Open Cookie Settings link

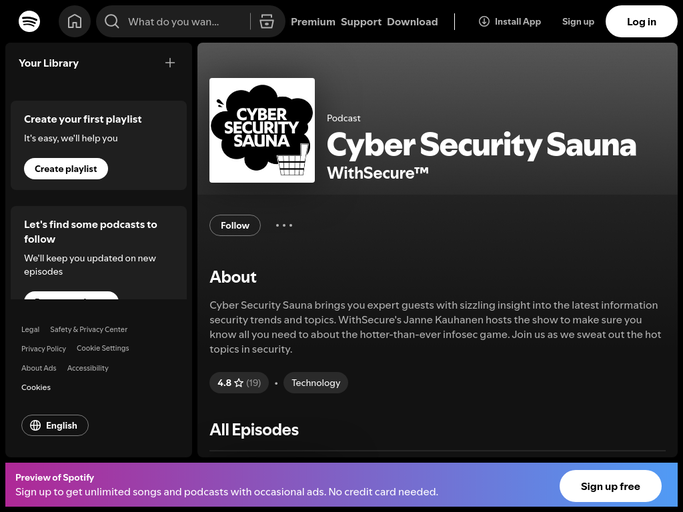pyautogui.click(x=103, y=348)
